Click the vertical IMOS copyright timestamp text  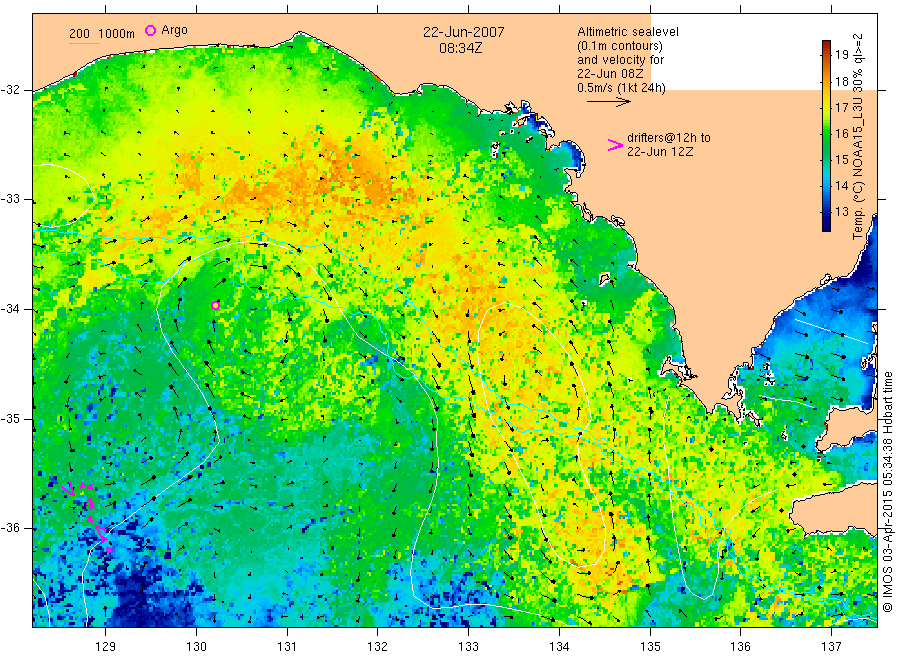tap(888, 491)
